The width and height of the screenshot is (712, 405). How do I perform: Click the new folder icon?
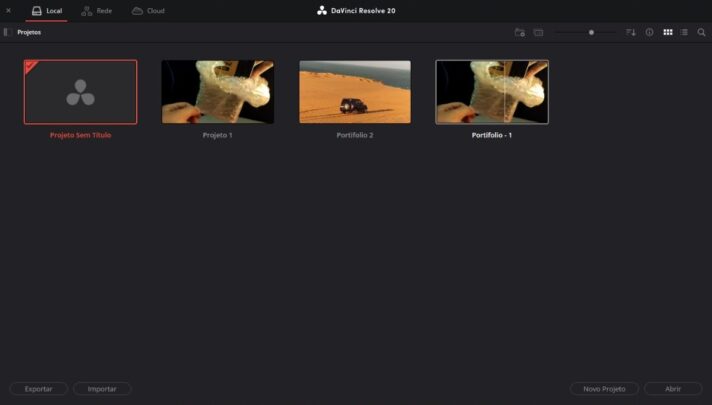coord(520,32)
